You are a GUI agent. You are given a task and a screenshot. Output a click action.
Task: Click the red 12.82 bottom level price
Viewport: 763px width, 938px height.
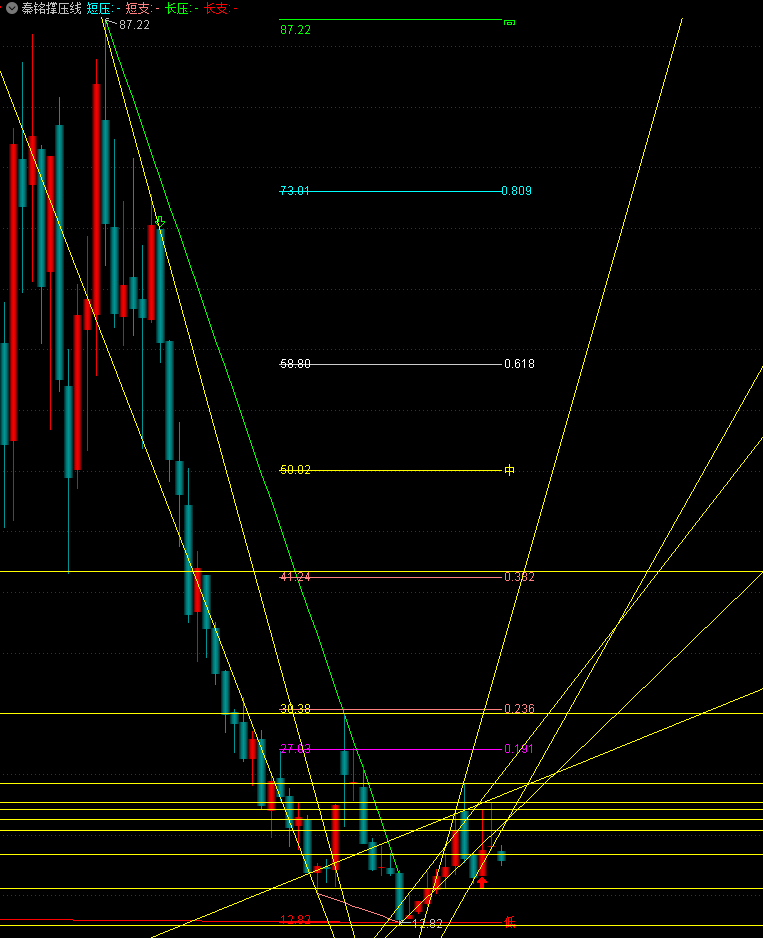295,919
